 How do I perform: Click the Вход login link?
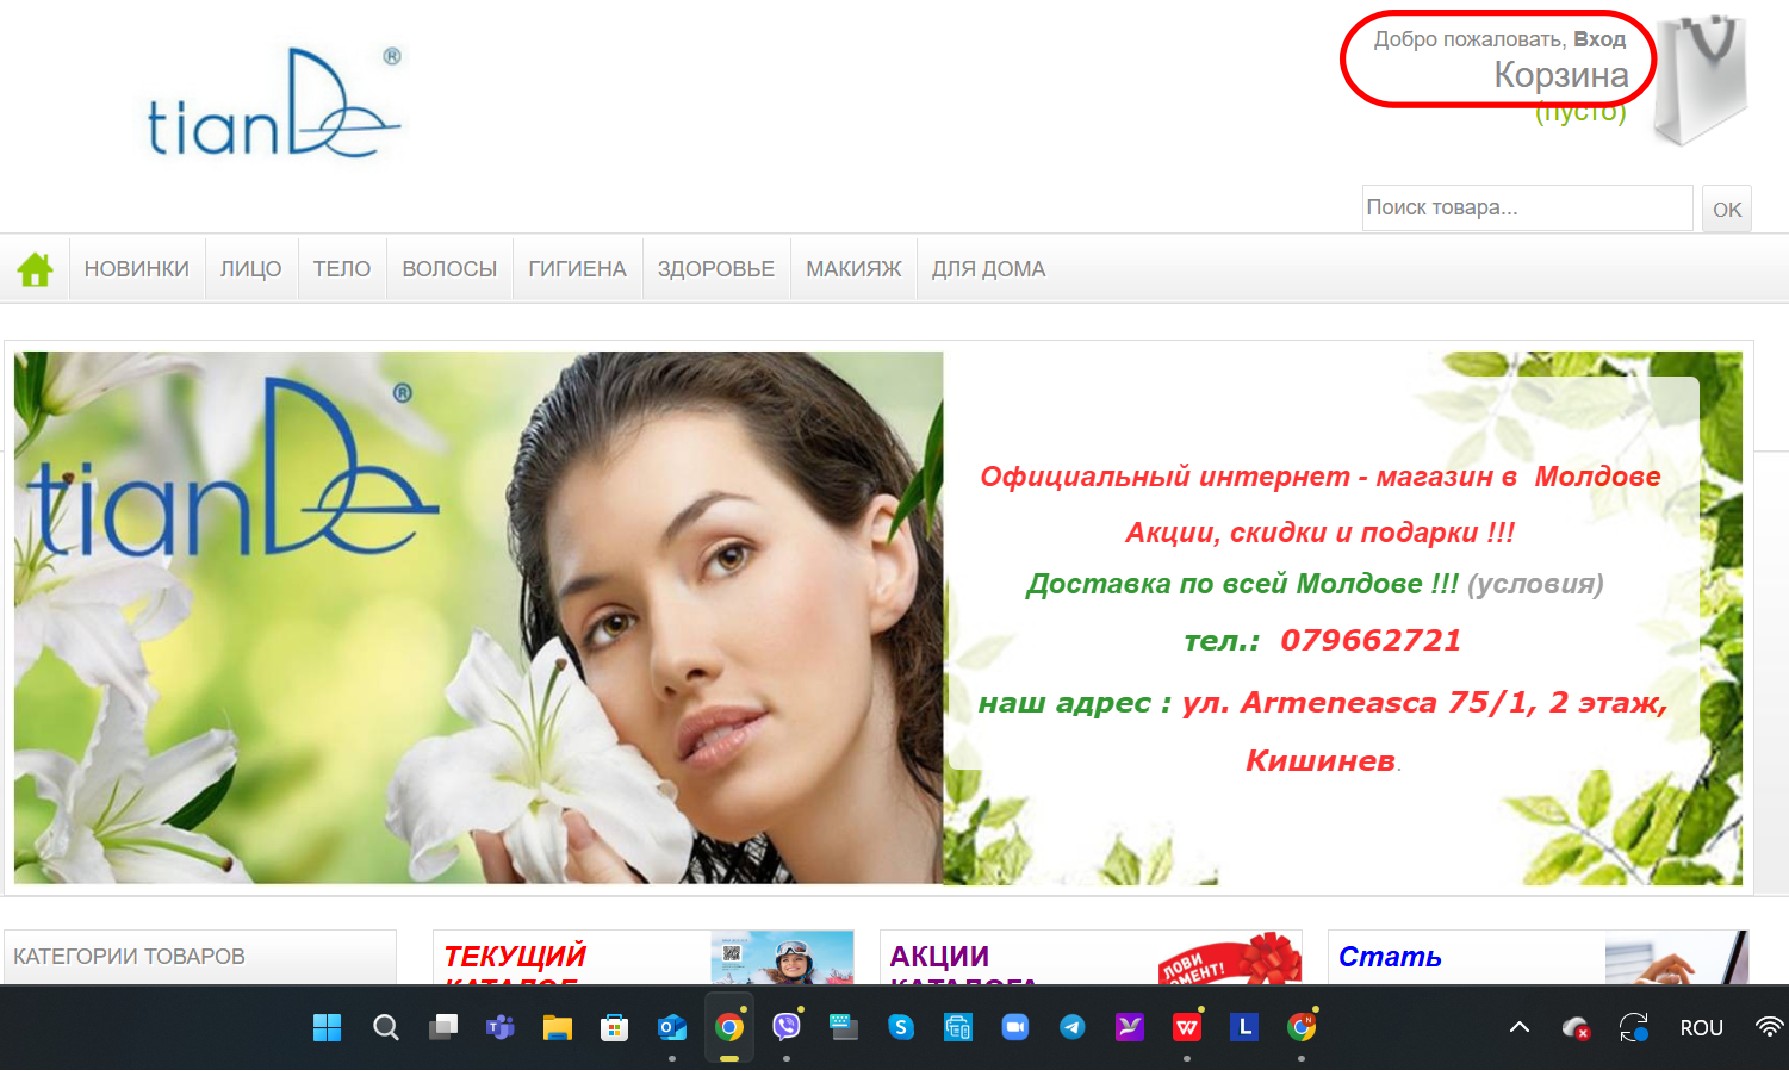click(x=1599, y=39)
